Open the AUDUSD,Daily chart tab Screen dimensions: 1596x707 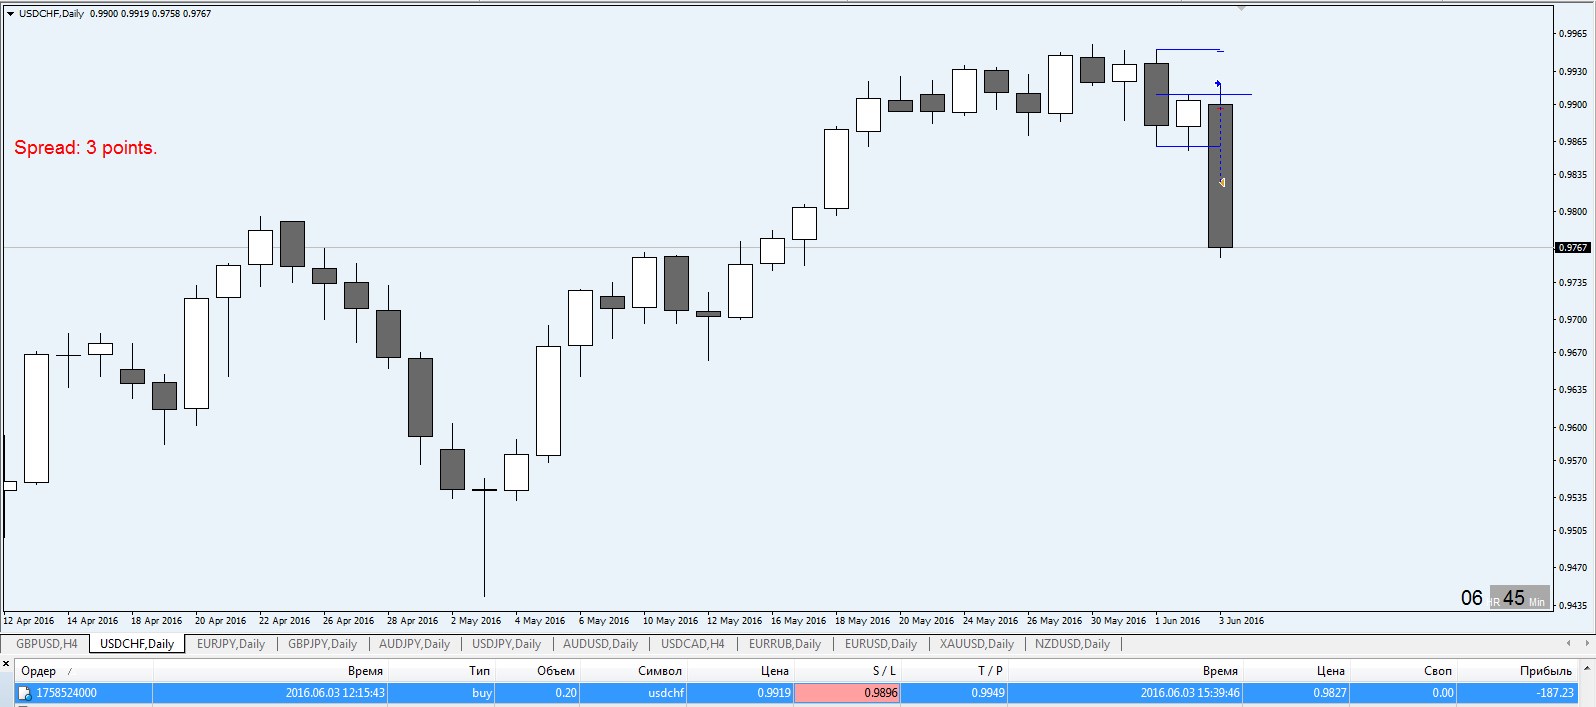pyautogui.click(x=600, y=644)
